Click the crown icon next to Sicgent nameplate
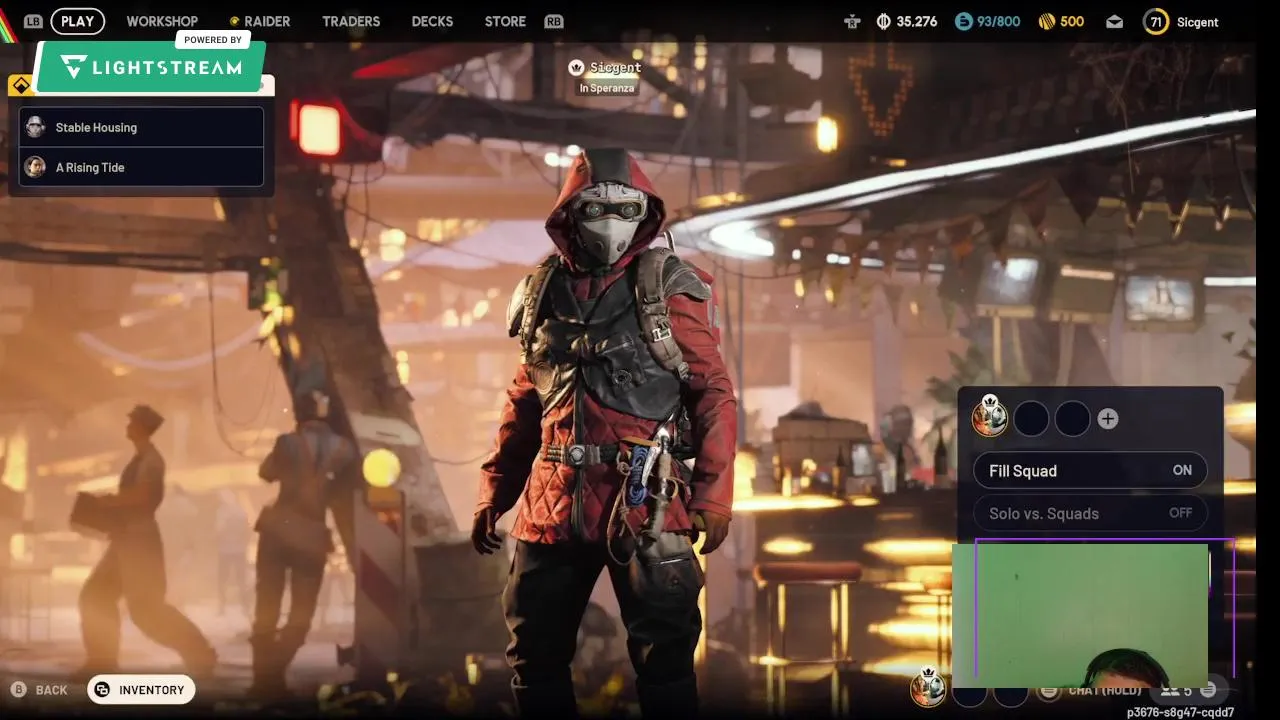Viewport: 1280px width, 720px height. coord(576,67)
